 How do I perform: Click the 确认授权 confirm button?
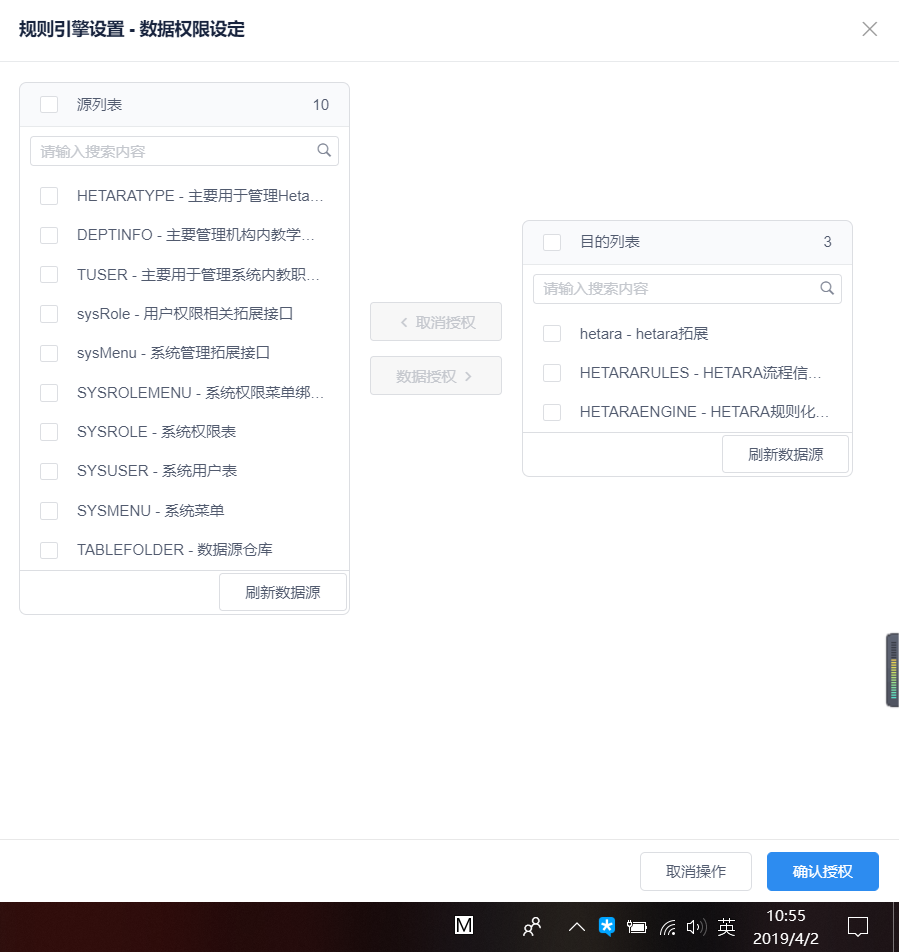pos(822,871)
